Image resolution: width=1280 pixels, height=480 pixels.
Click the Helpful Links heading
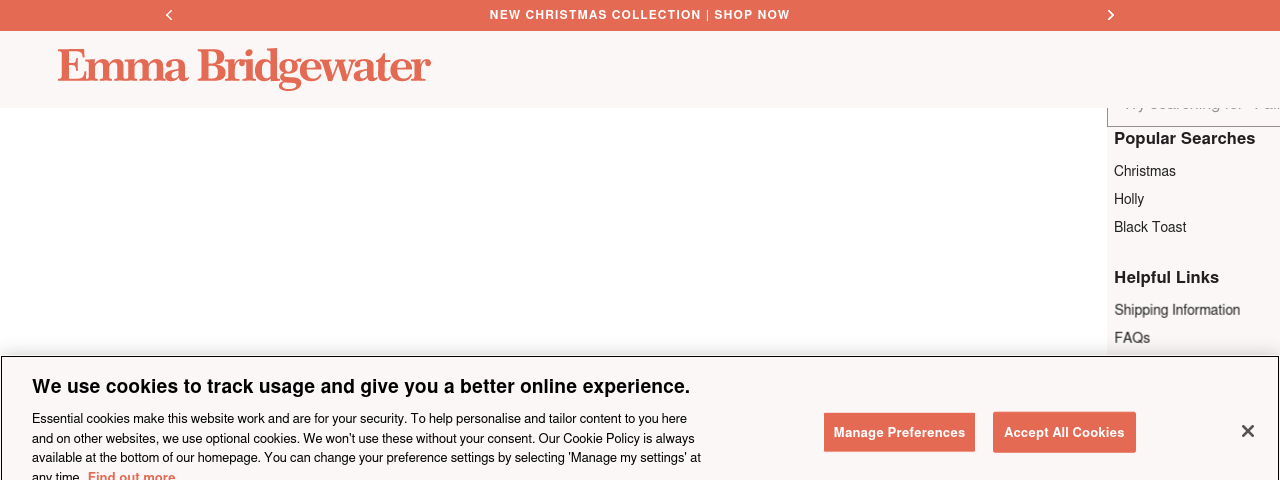tap(1166, 277)
